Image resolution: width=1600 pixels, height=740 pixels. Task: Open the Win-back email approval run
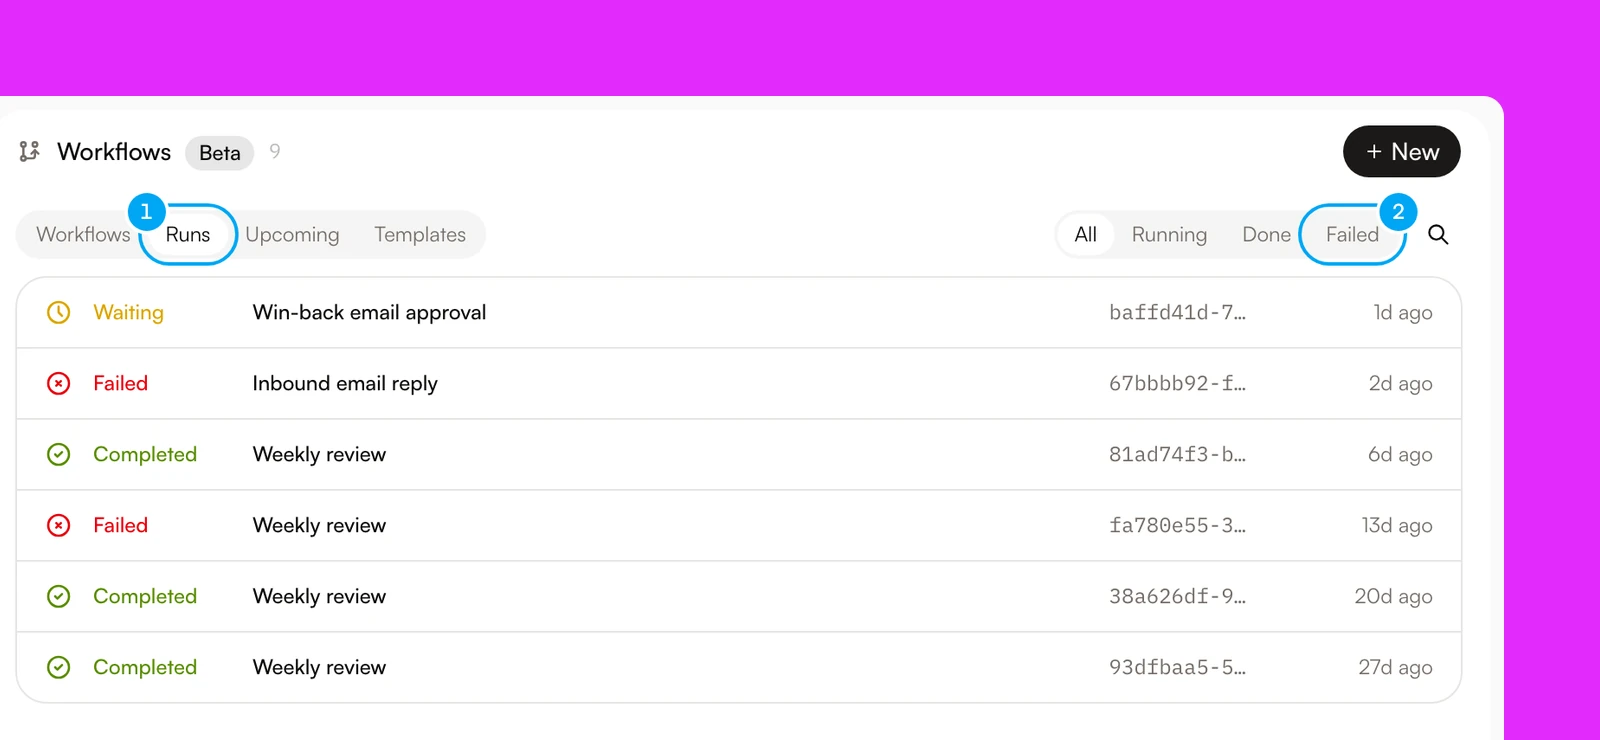point(739,312)
